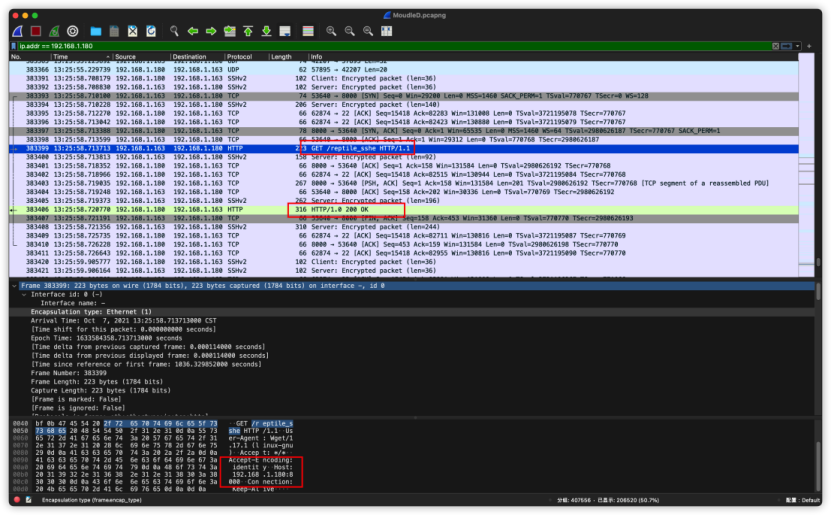Collapse the Frame 383399 tree node
The image size is (831, 515).
[x=14, y=286]
